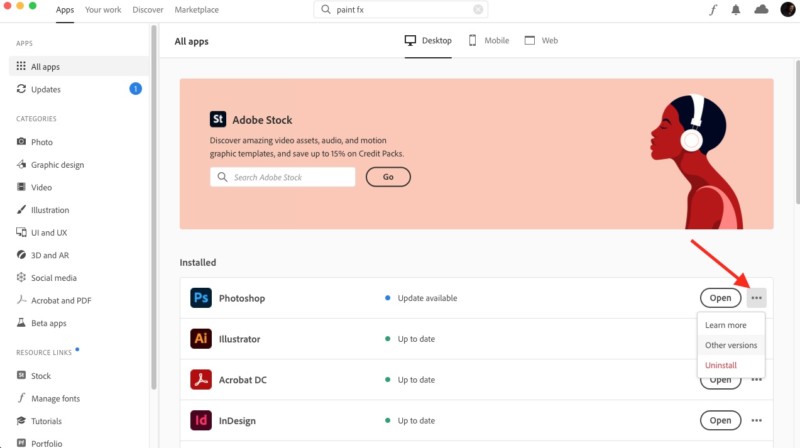Open the notifications bell icon

click(736, 10)
